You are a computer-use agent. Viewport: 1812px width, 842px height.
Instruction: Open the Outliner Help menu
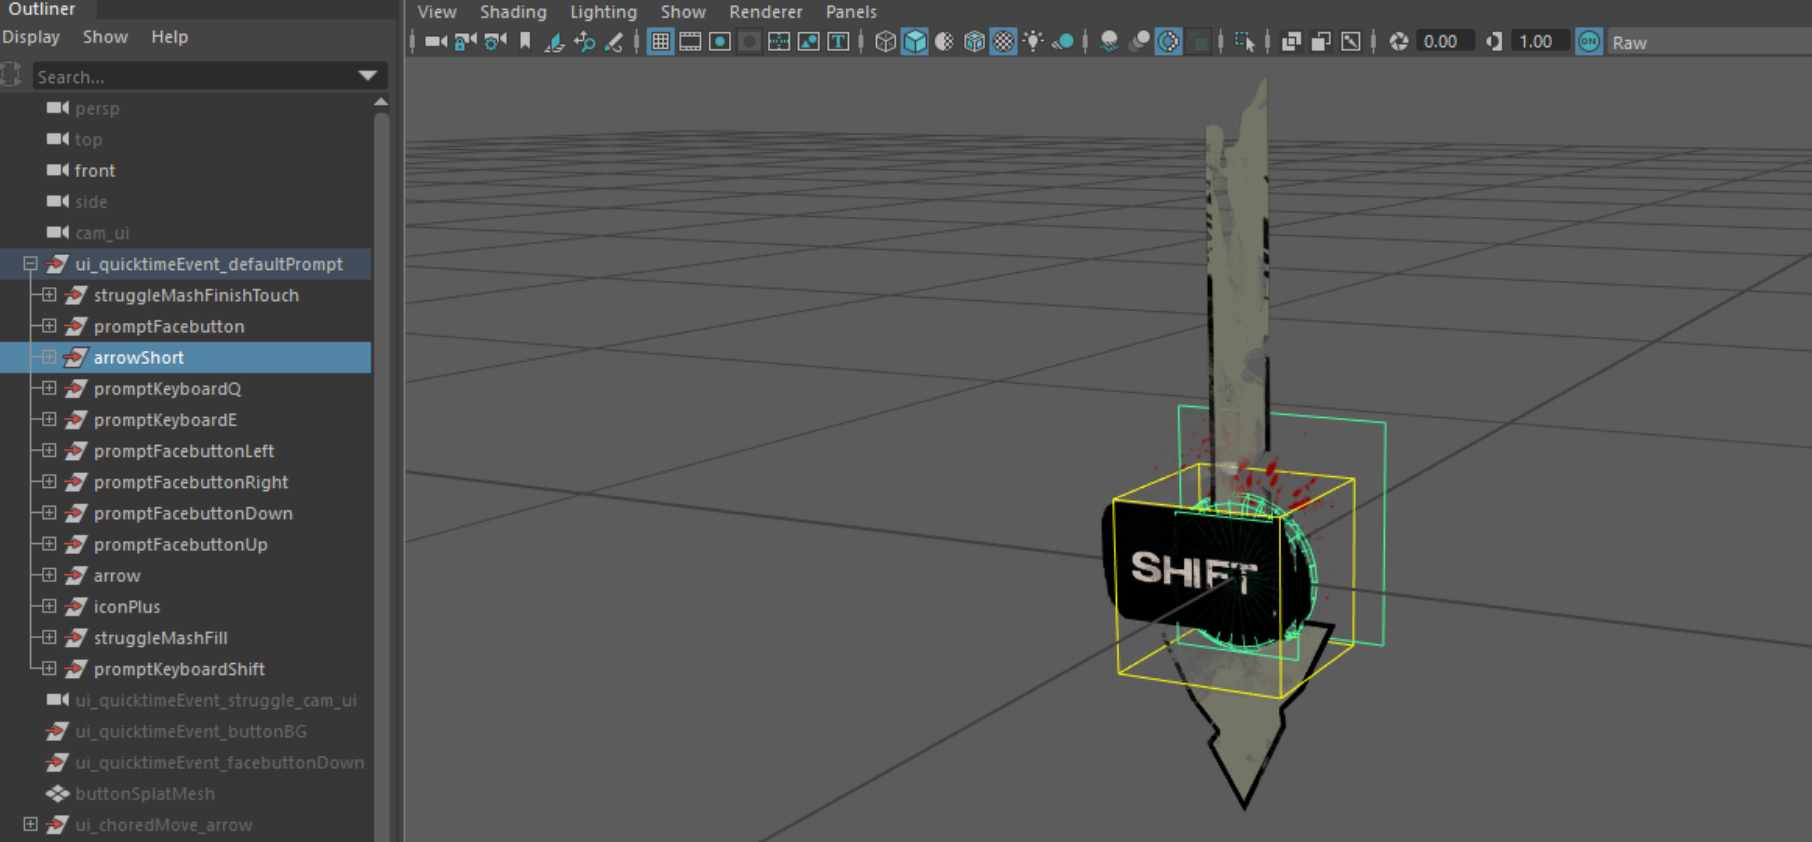click(169, 37)
